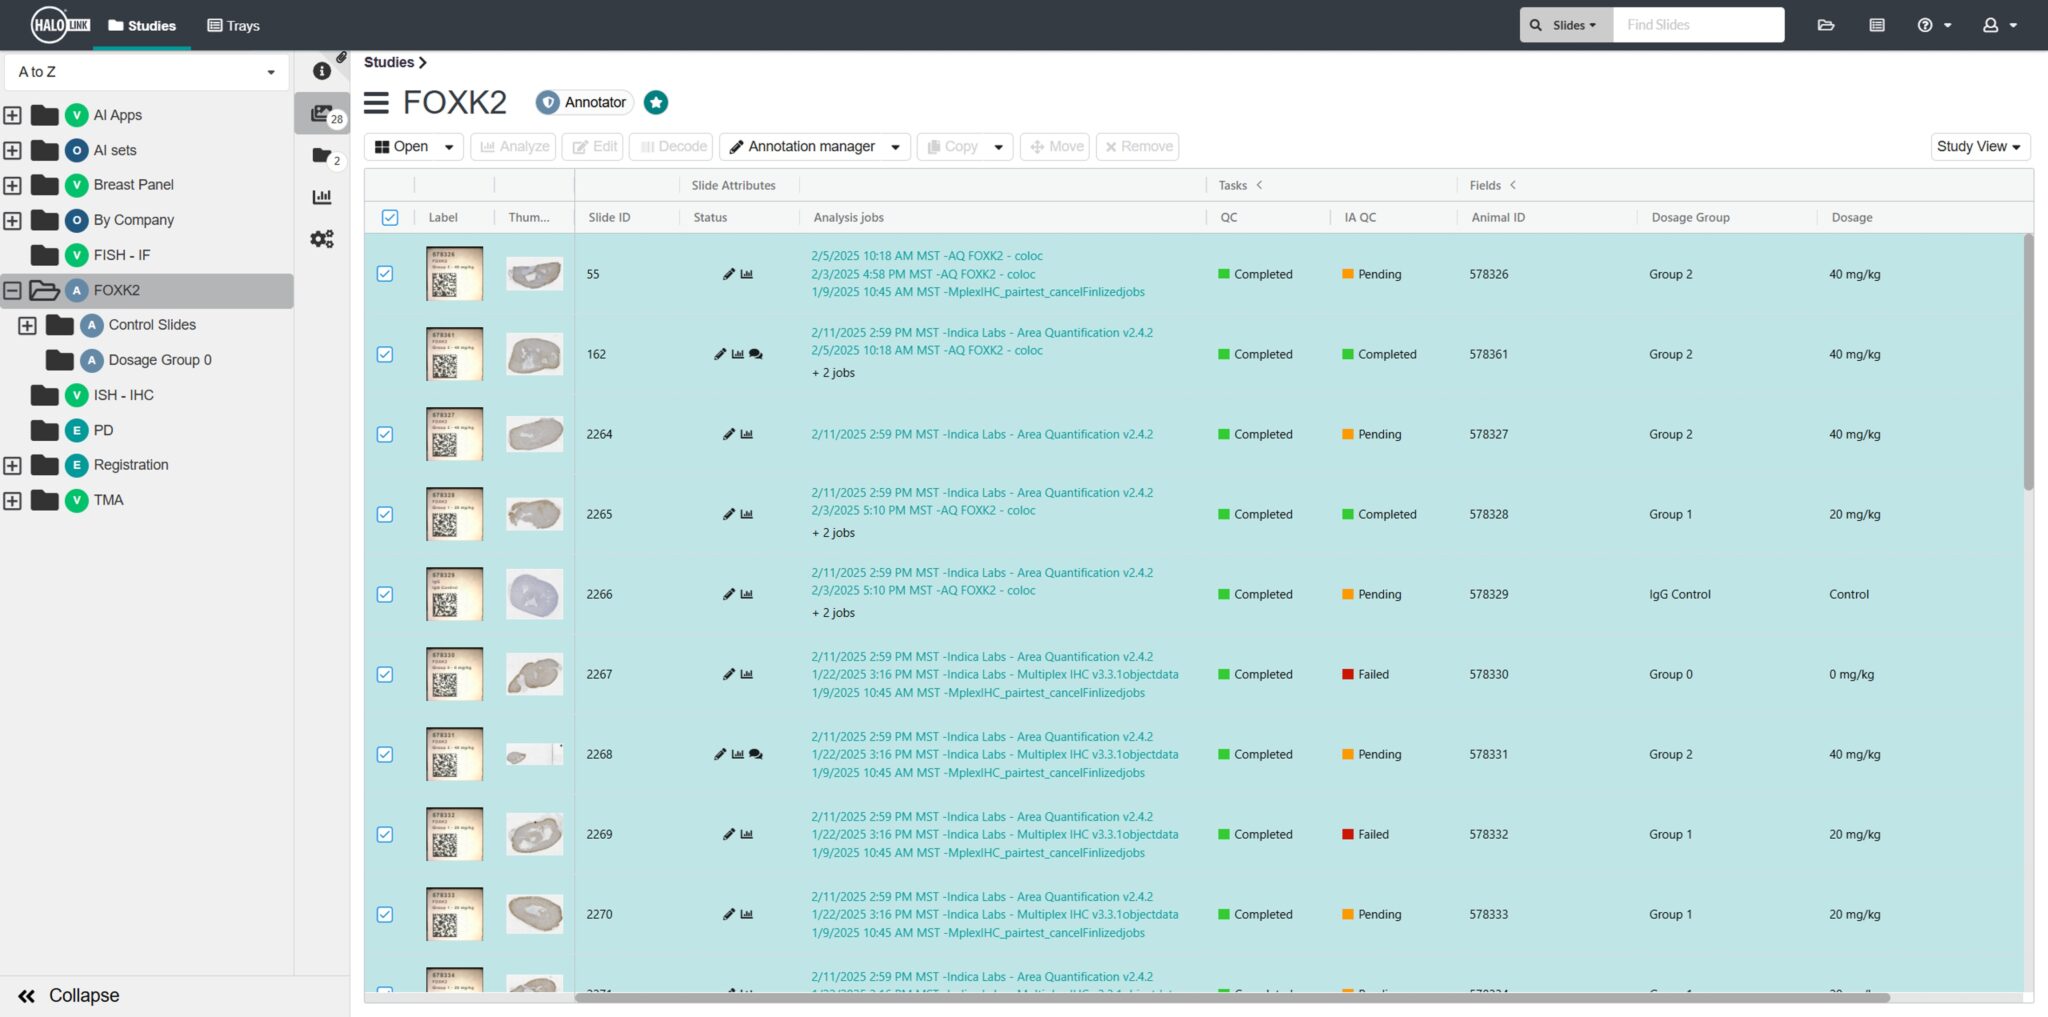Open the slide info panel

tap(321, 70)
